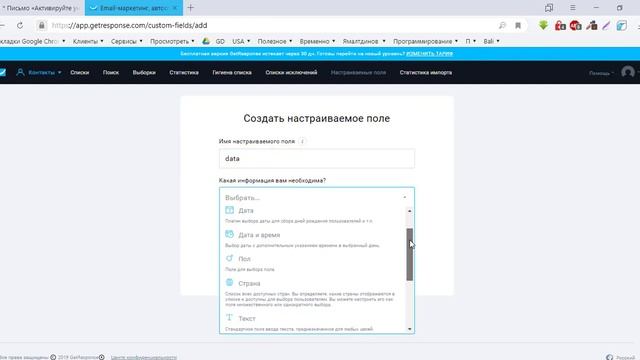Open the Ямалтдинов bookmark folder
The width and height of the screenshot is (640, 360).
pos(364,41)
